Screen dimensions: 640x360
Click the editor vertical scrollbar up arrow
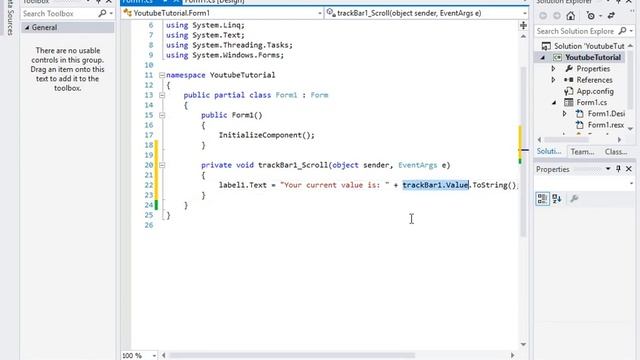tap(523, 37)
